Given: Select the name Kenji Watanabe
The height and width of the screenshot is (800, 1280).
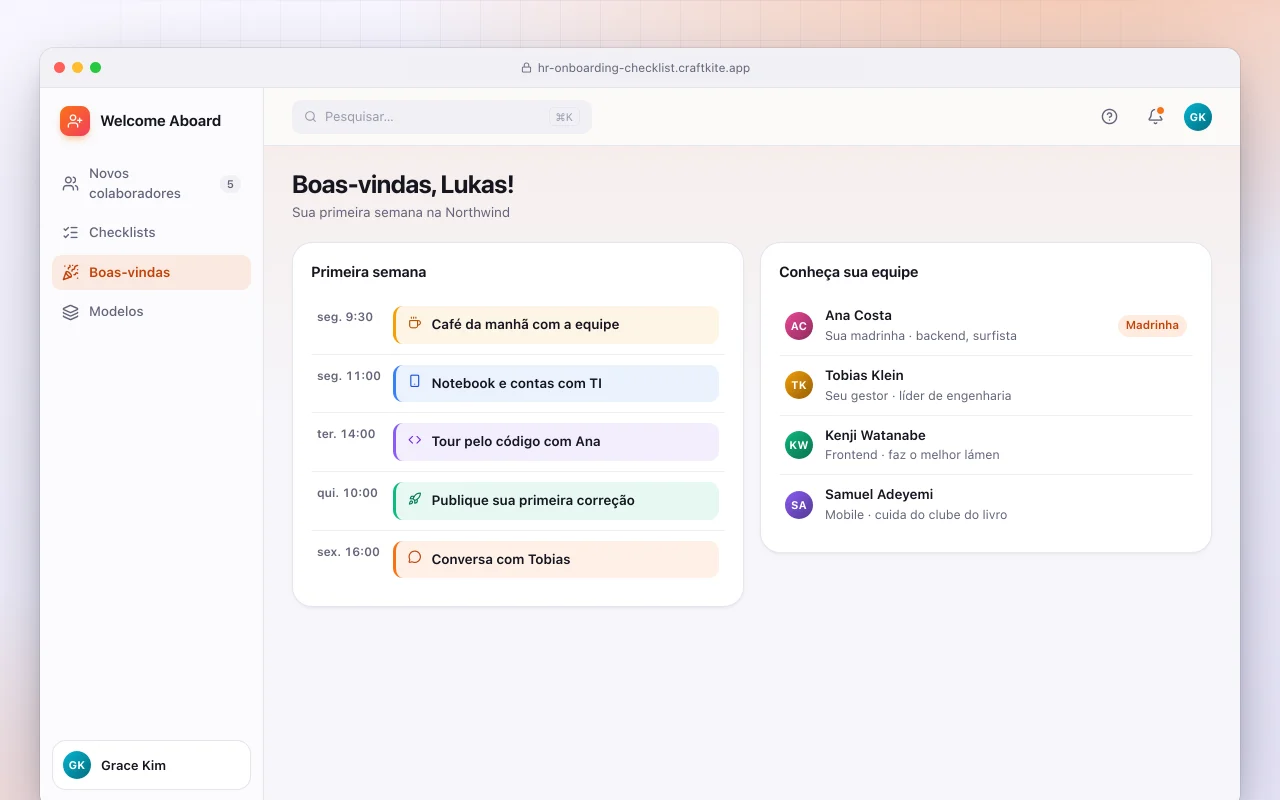Looking at the screenshot, I should tap(875, 435).
